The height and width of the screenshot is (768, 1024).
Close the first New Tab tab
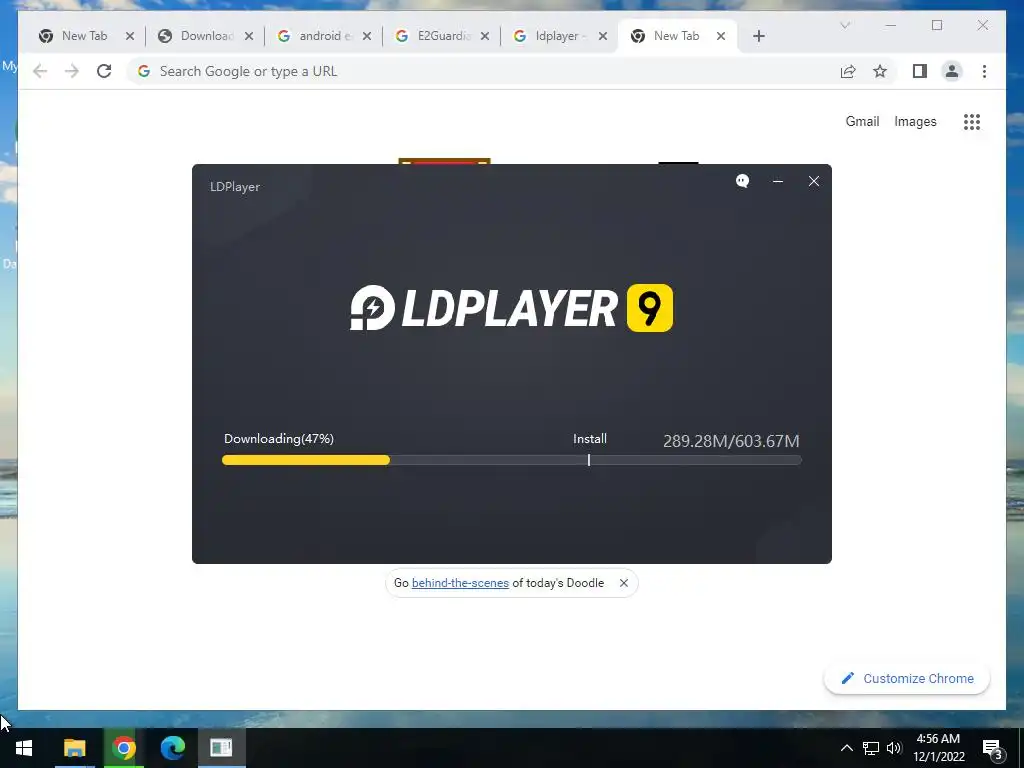click(x=130, y=36)
